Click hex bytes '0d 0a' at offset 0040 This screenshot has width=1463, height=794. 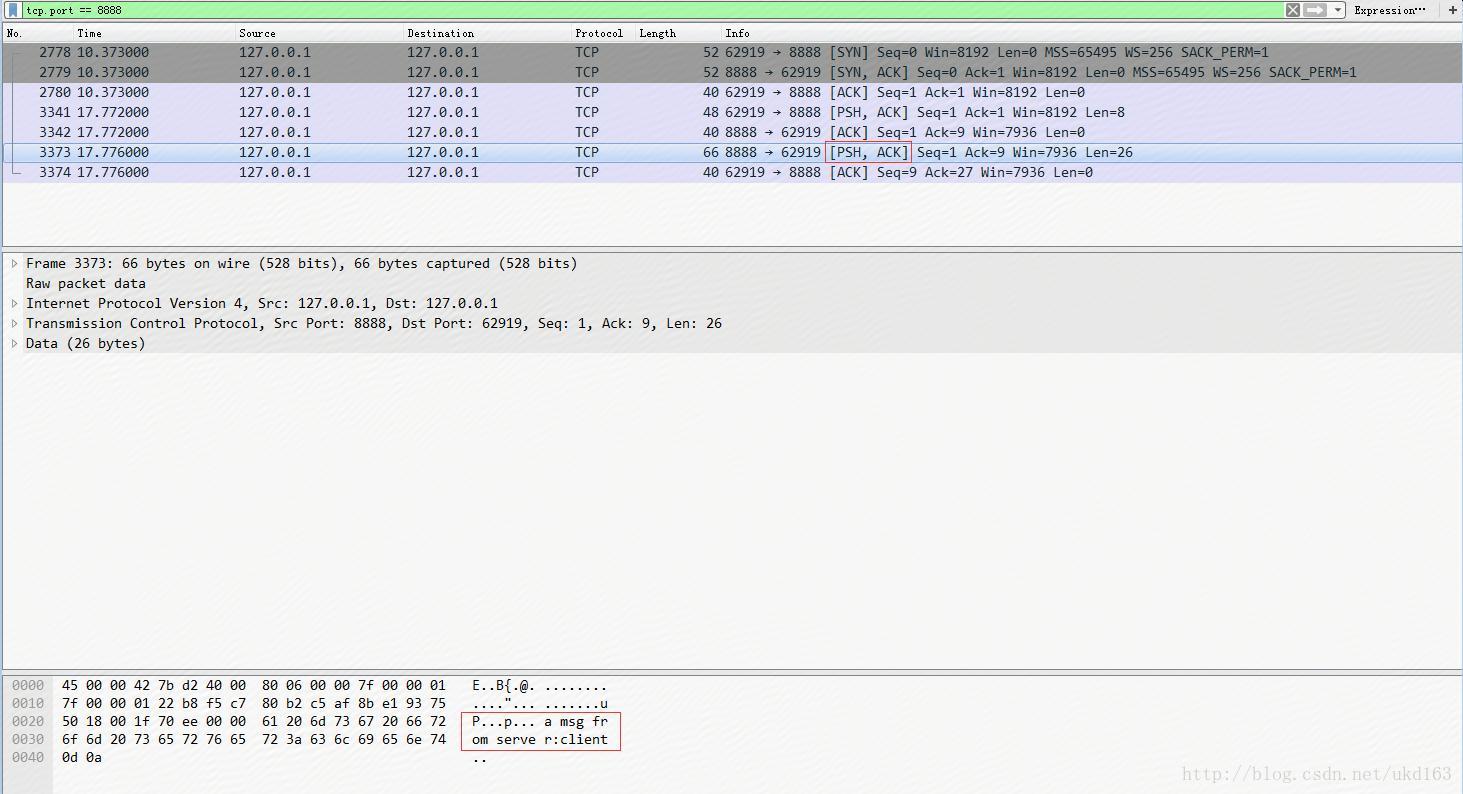(x=82, y=758)
